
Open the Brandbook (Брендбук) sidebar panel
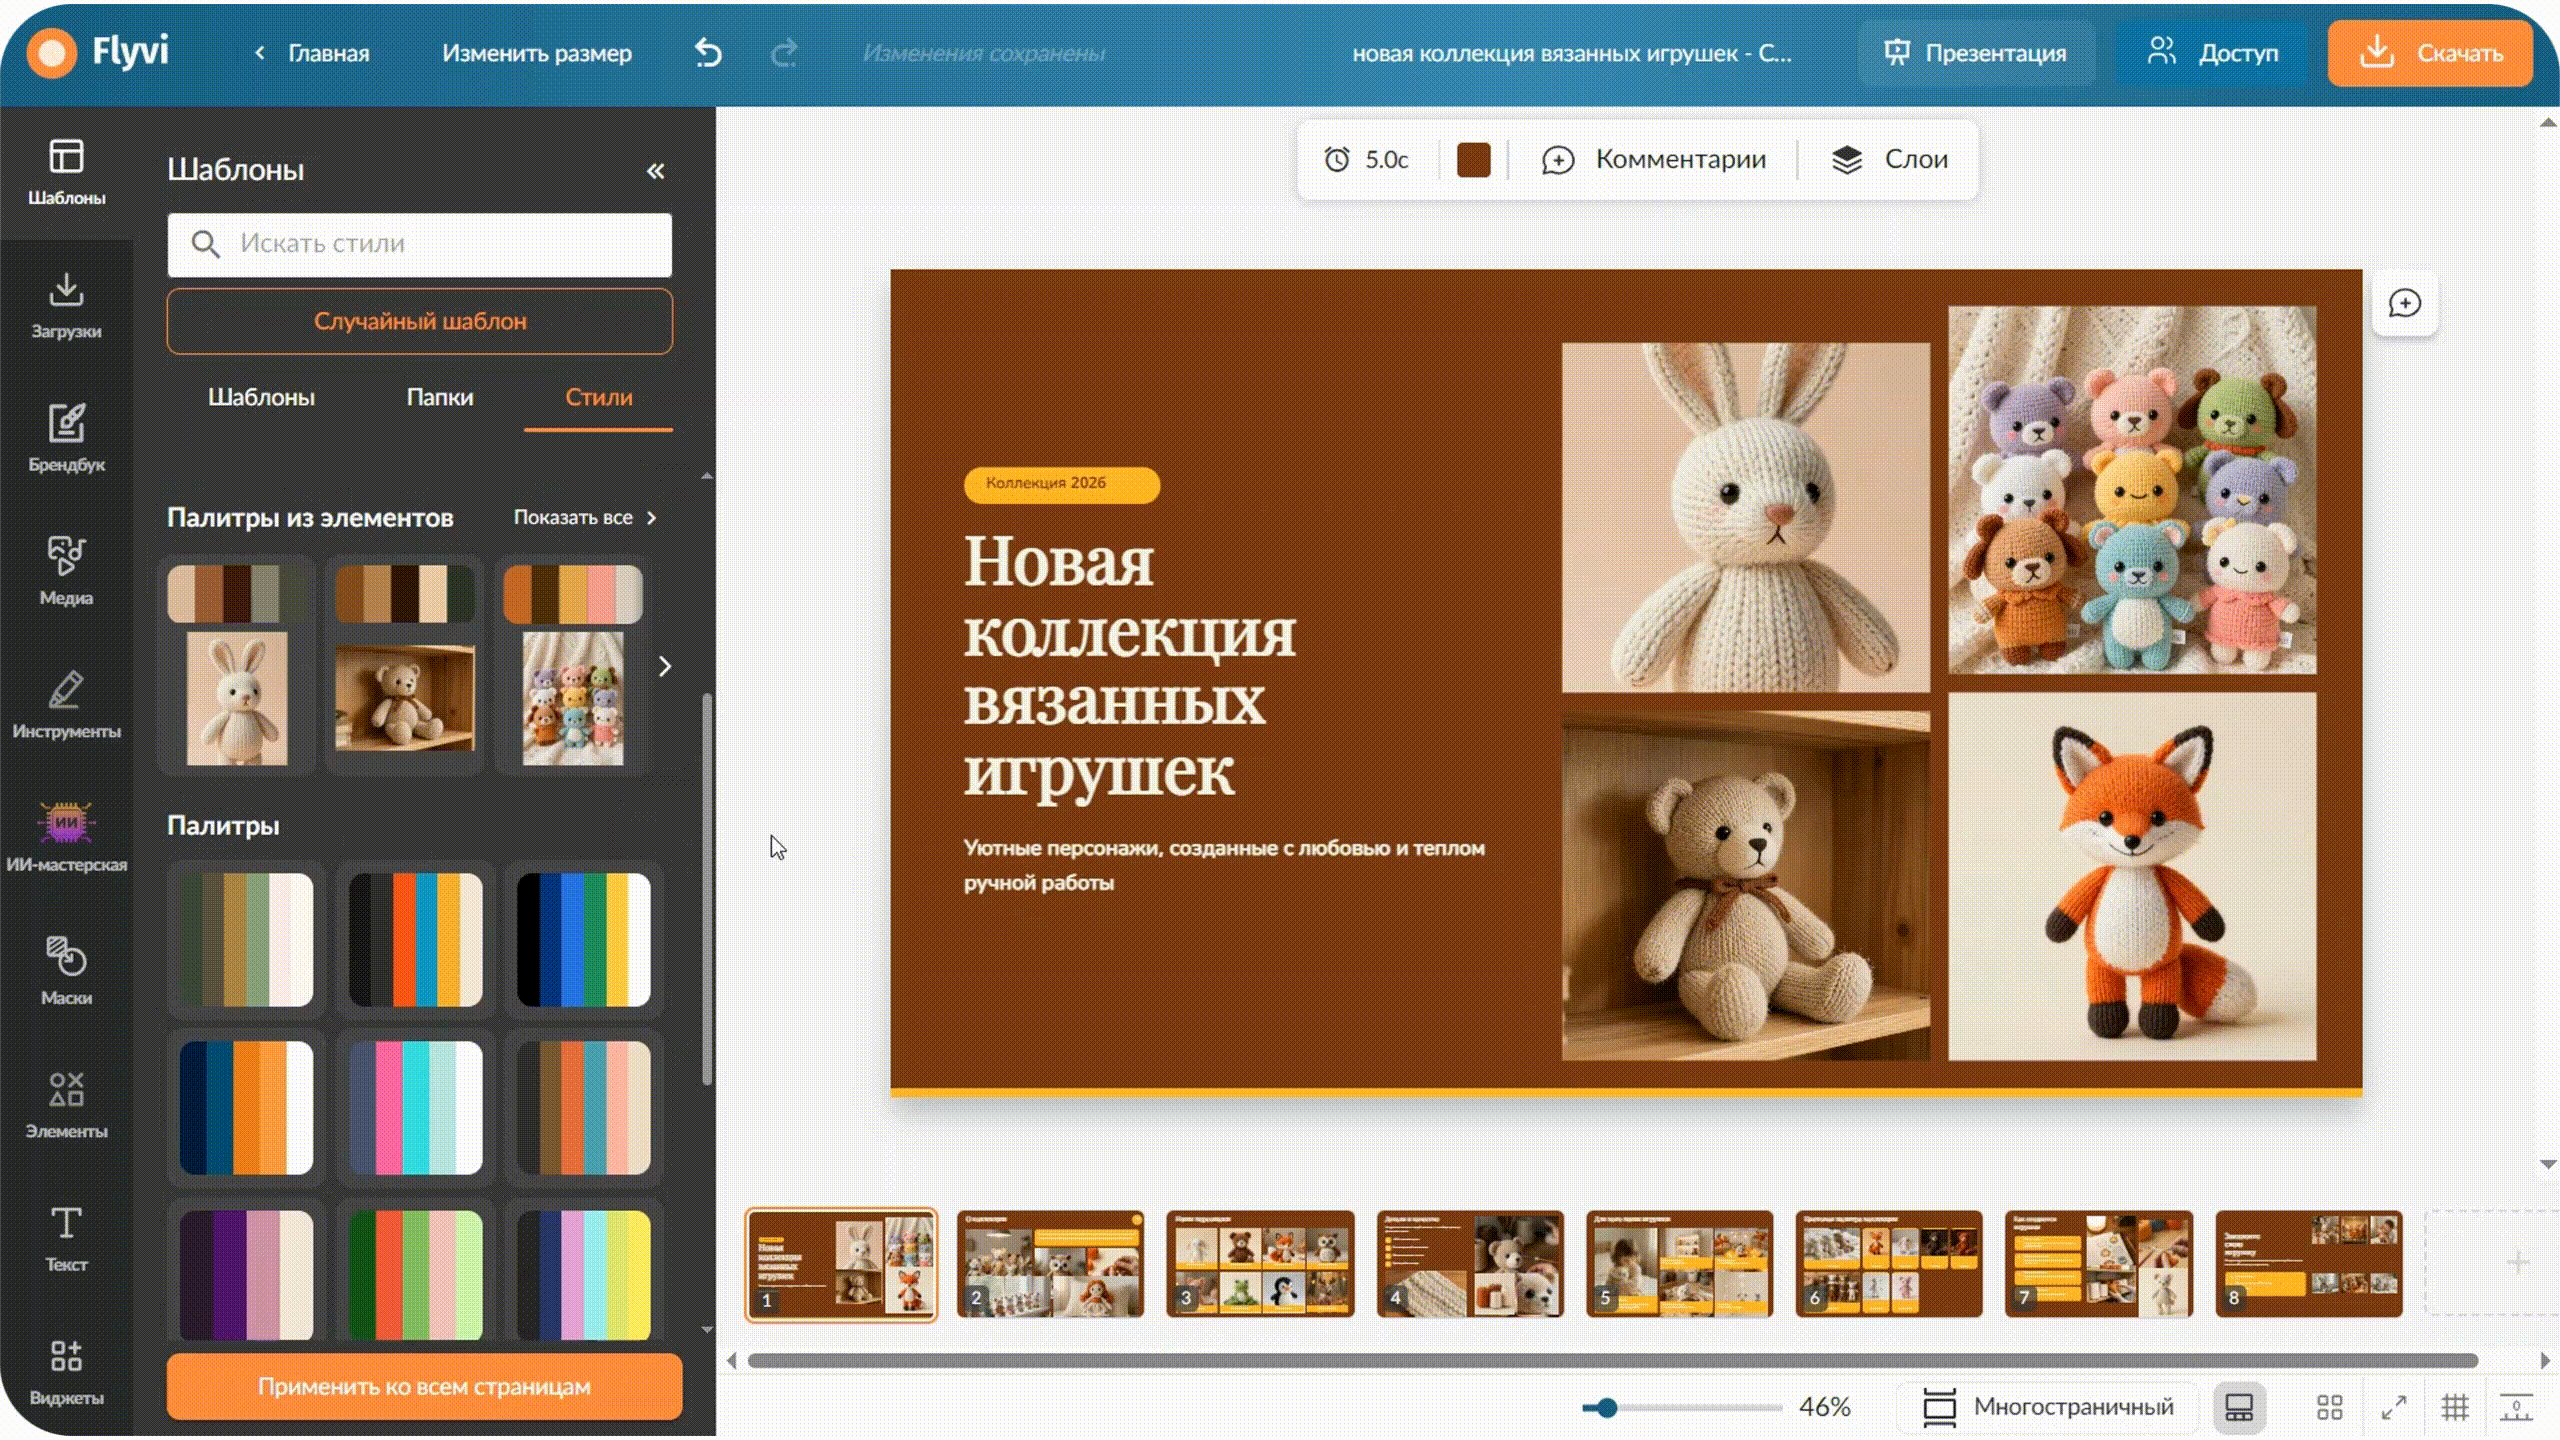click(x=66, y=438)
